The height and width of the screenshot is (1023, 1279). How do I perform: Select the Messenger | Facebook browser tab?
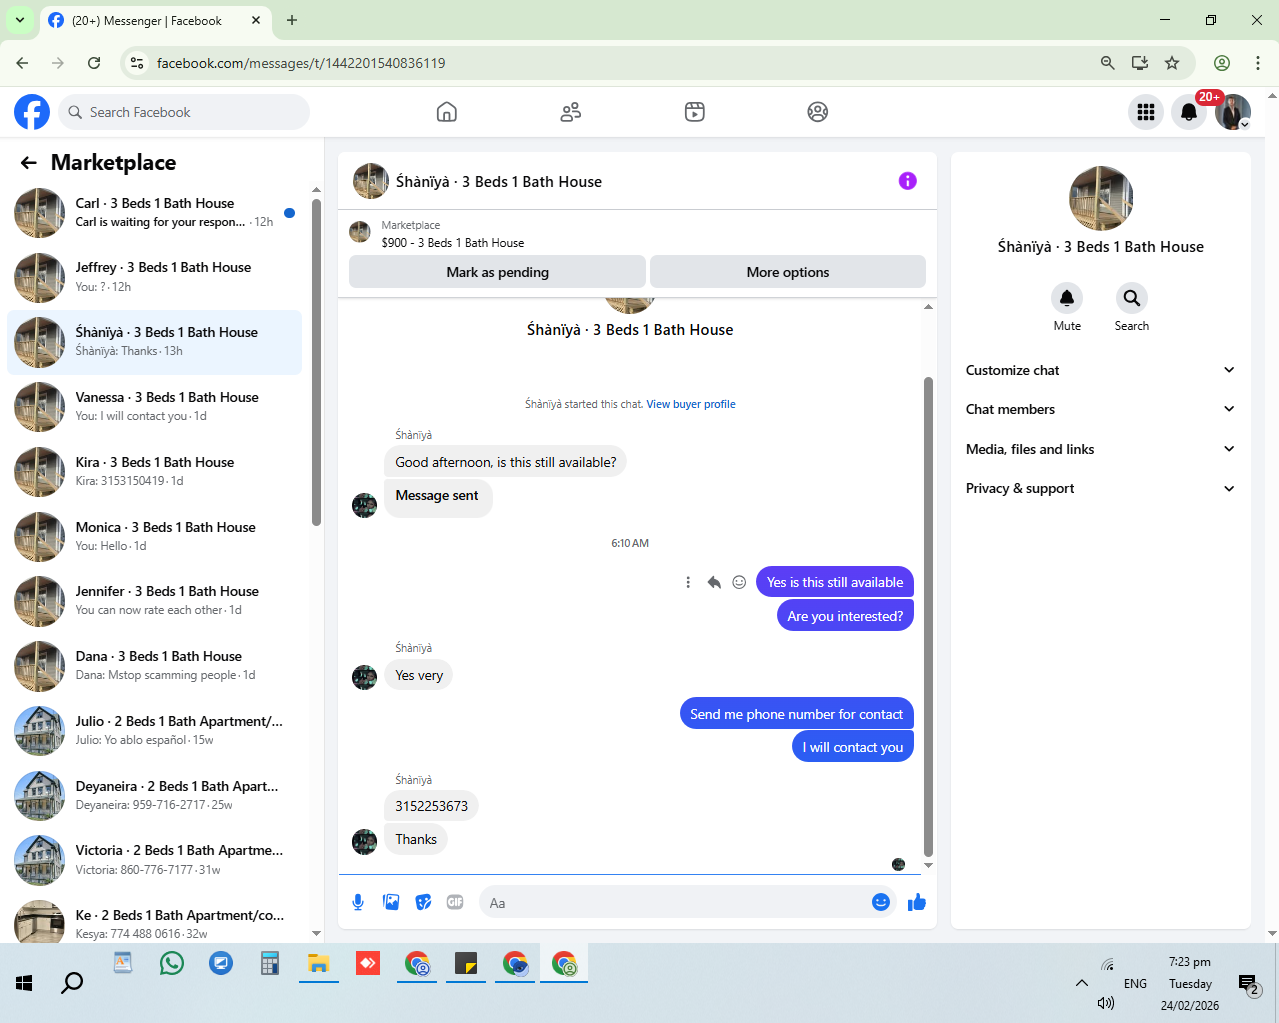[x=155, y=20]
